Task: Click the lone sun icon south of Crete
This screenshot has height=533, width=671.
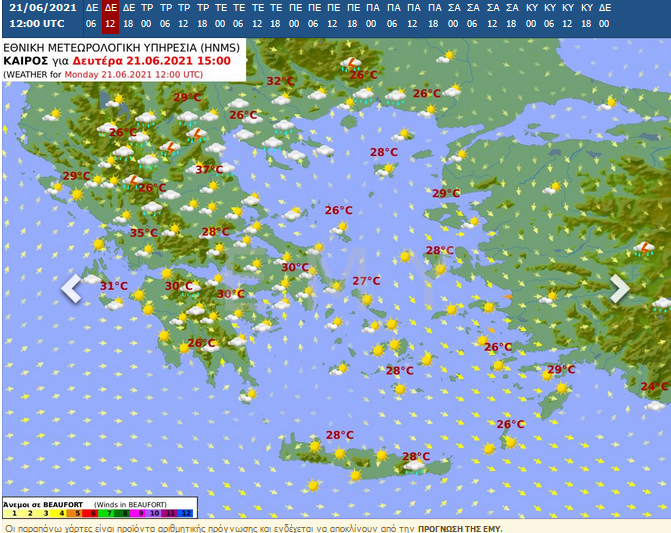Action: (x=313, y=486)
